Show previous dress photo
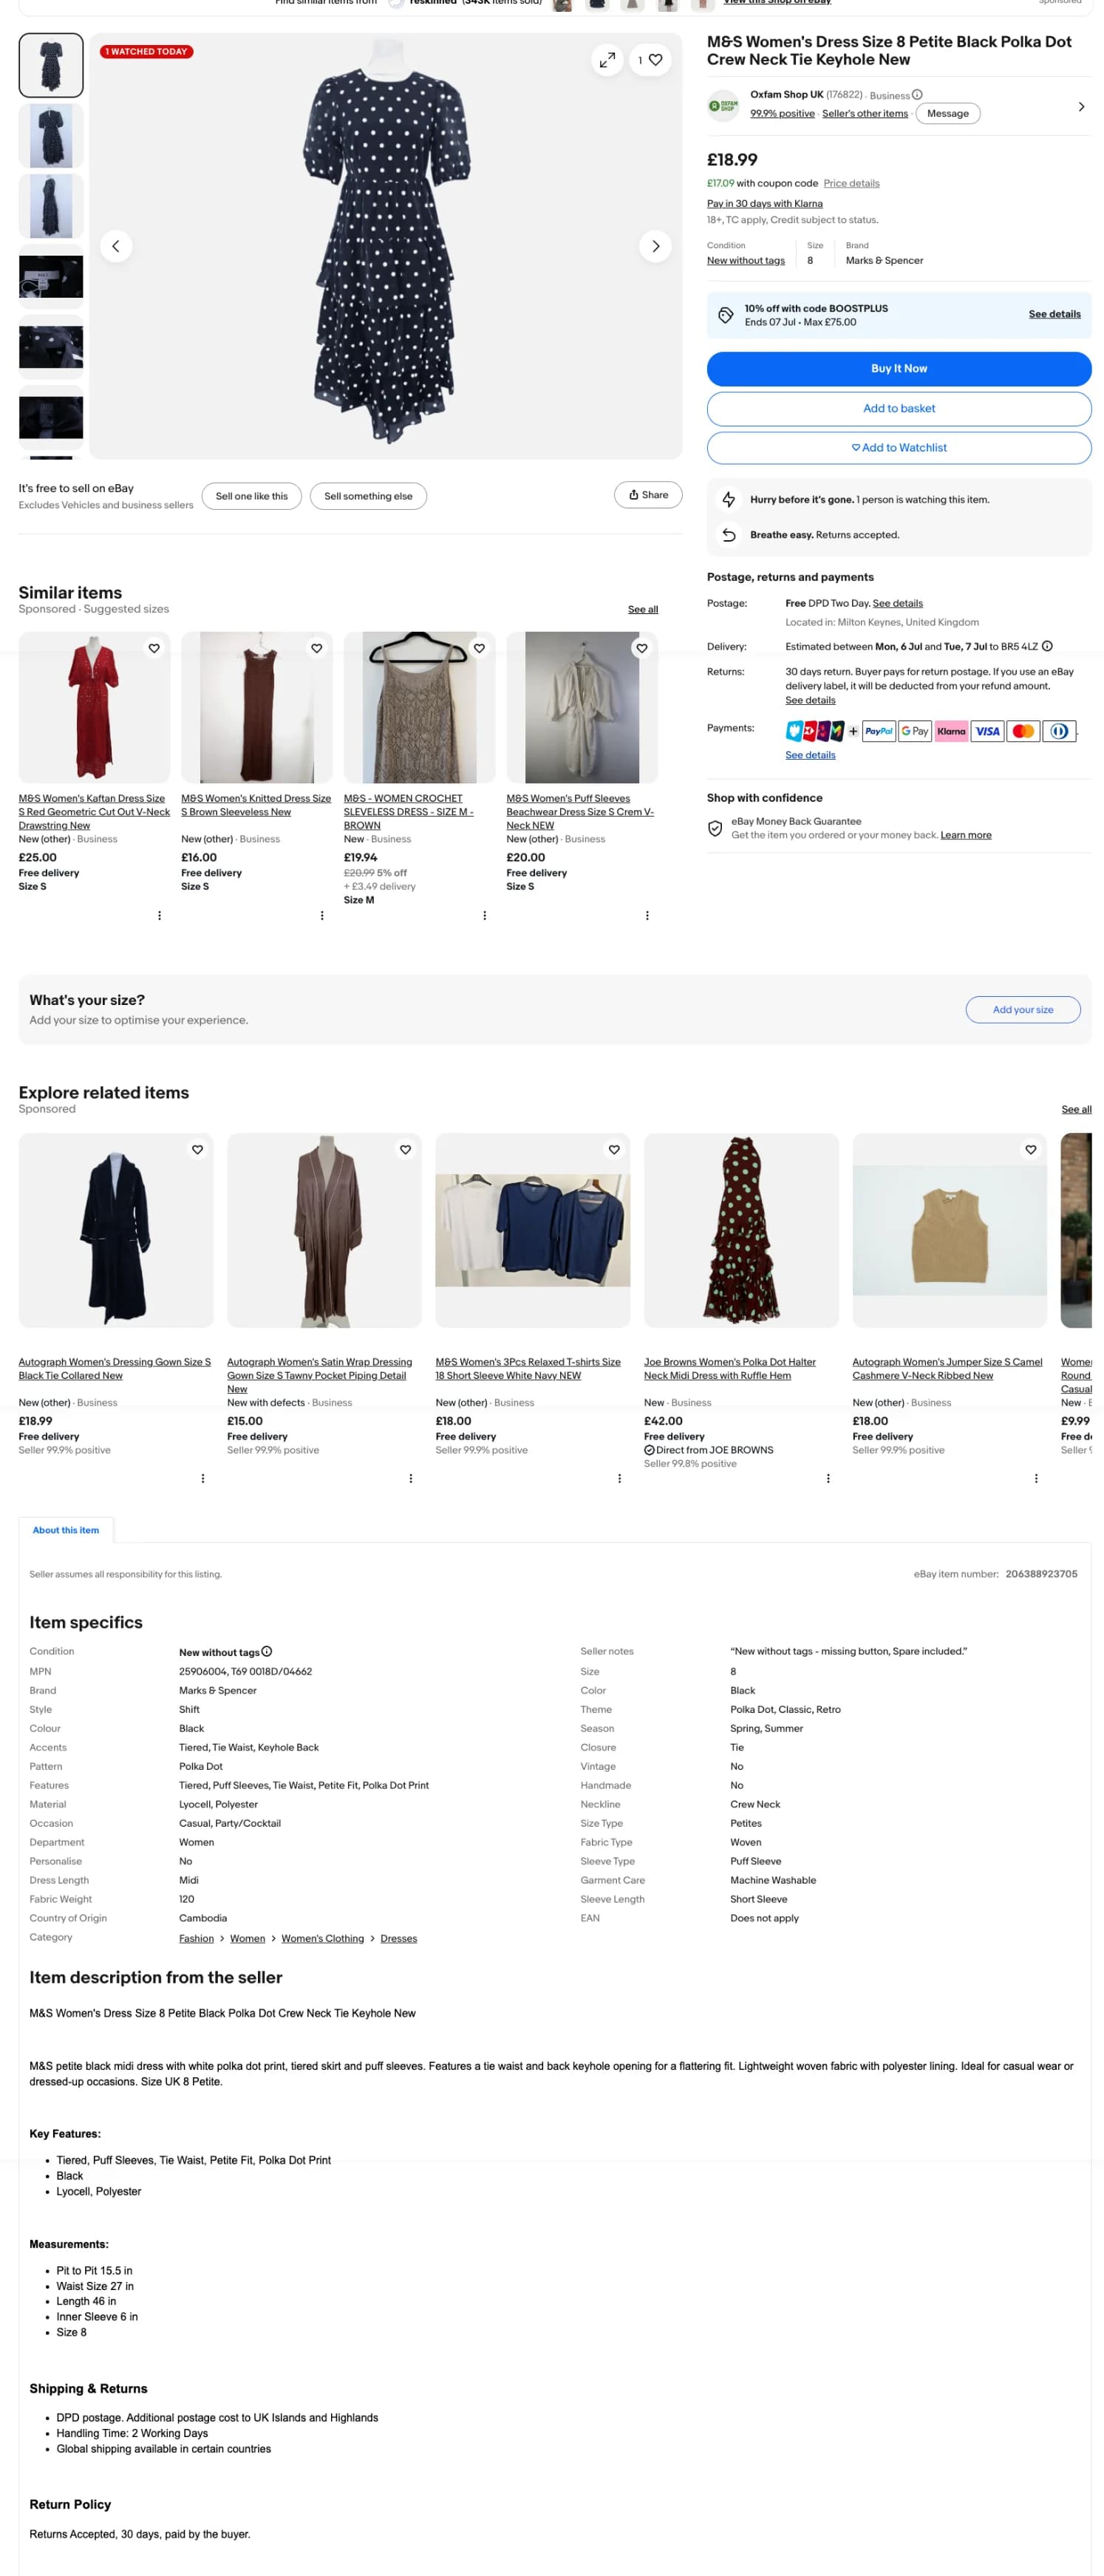1104x2576 pixels. click(x=116, y=246)
